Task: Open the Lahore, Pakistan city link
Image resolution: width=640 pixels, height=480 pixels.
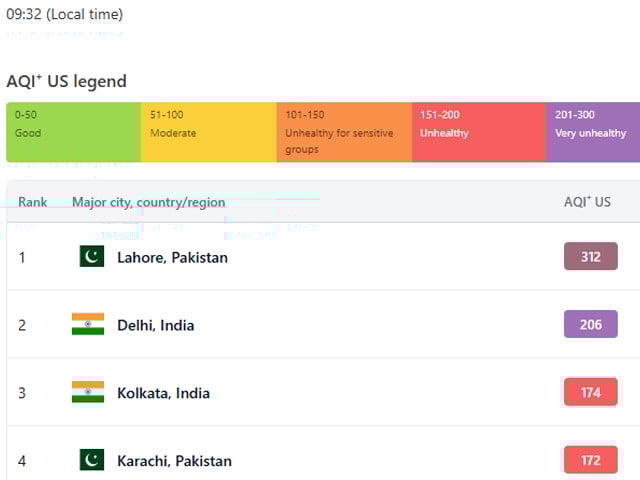Action: [x=172, y=257]
